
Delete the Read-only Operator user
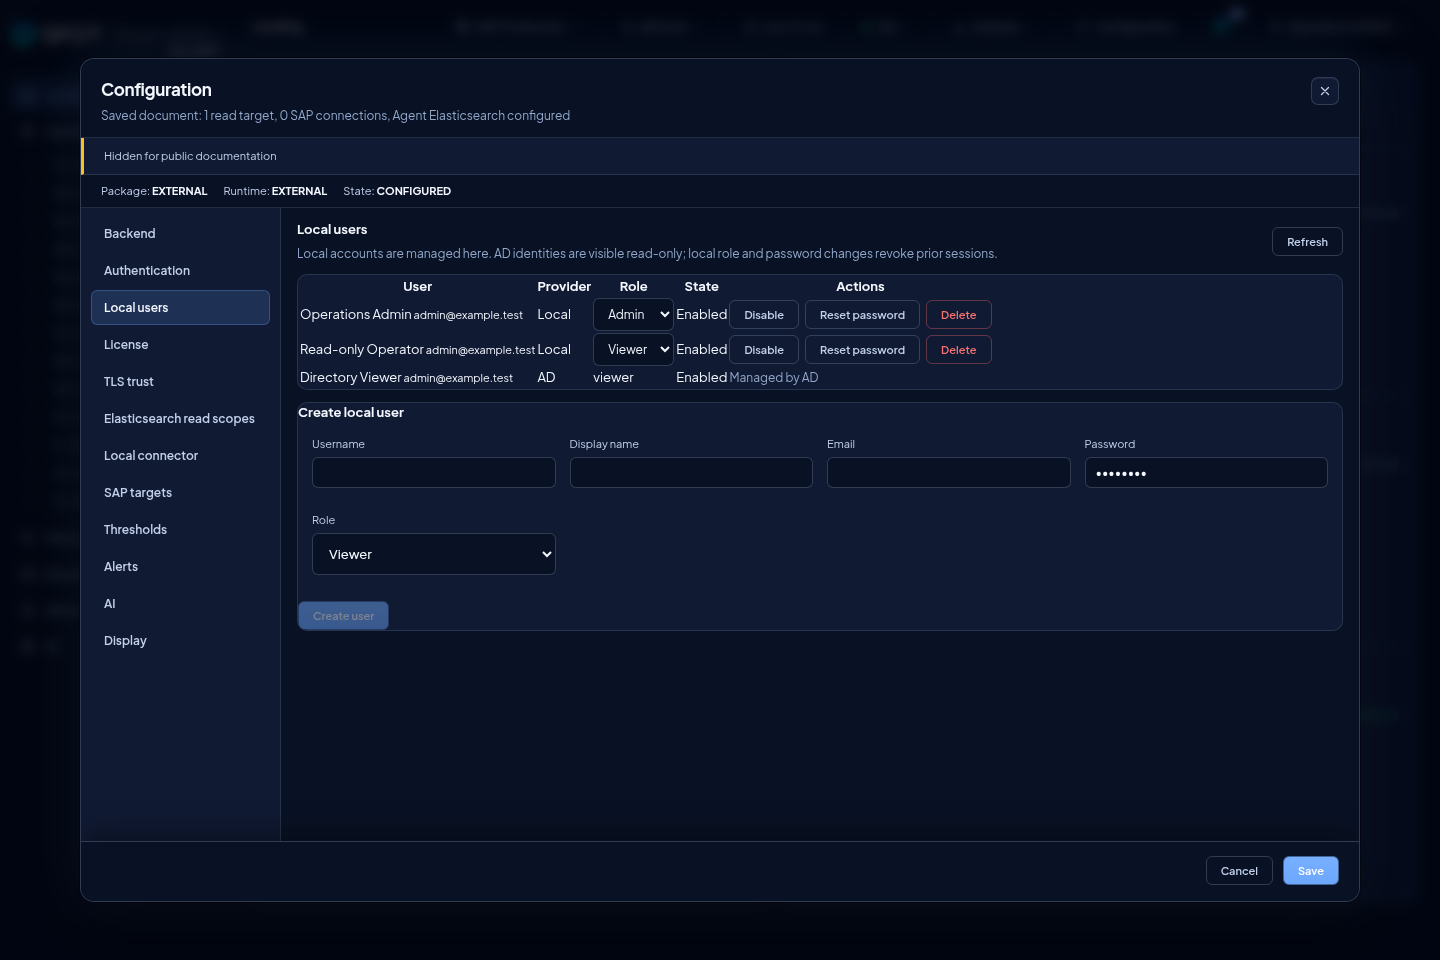tap(958, 350)
